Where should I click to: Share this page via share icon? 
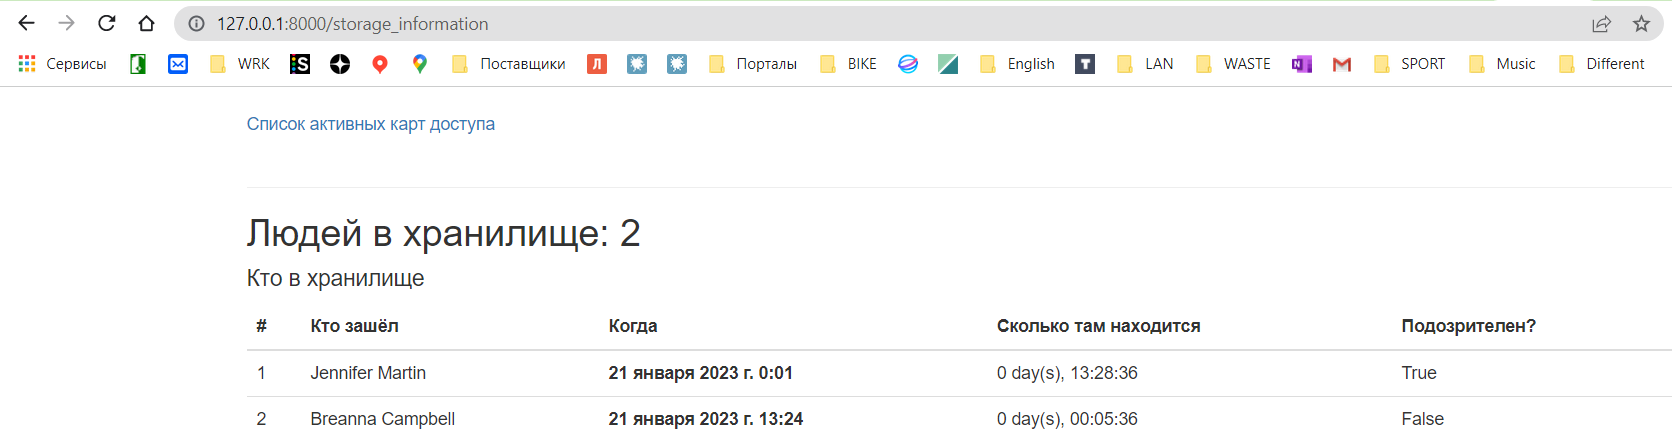tap(1601, 24)
